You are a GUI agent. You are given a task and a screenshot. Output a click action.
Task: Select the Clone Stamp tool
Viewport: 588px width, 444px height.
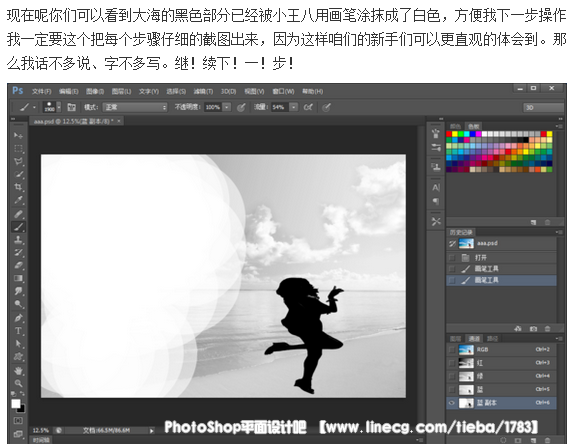point(18,240)
